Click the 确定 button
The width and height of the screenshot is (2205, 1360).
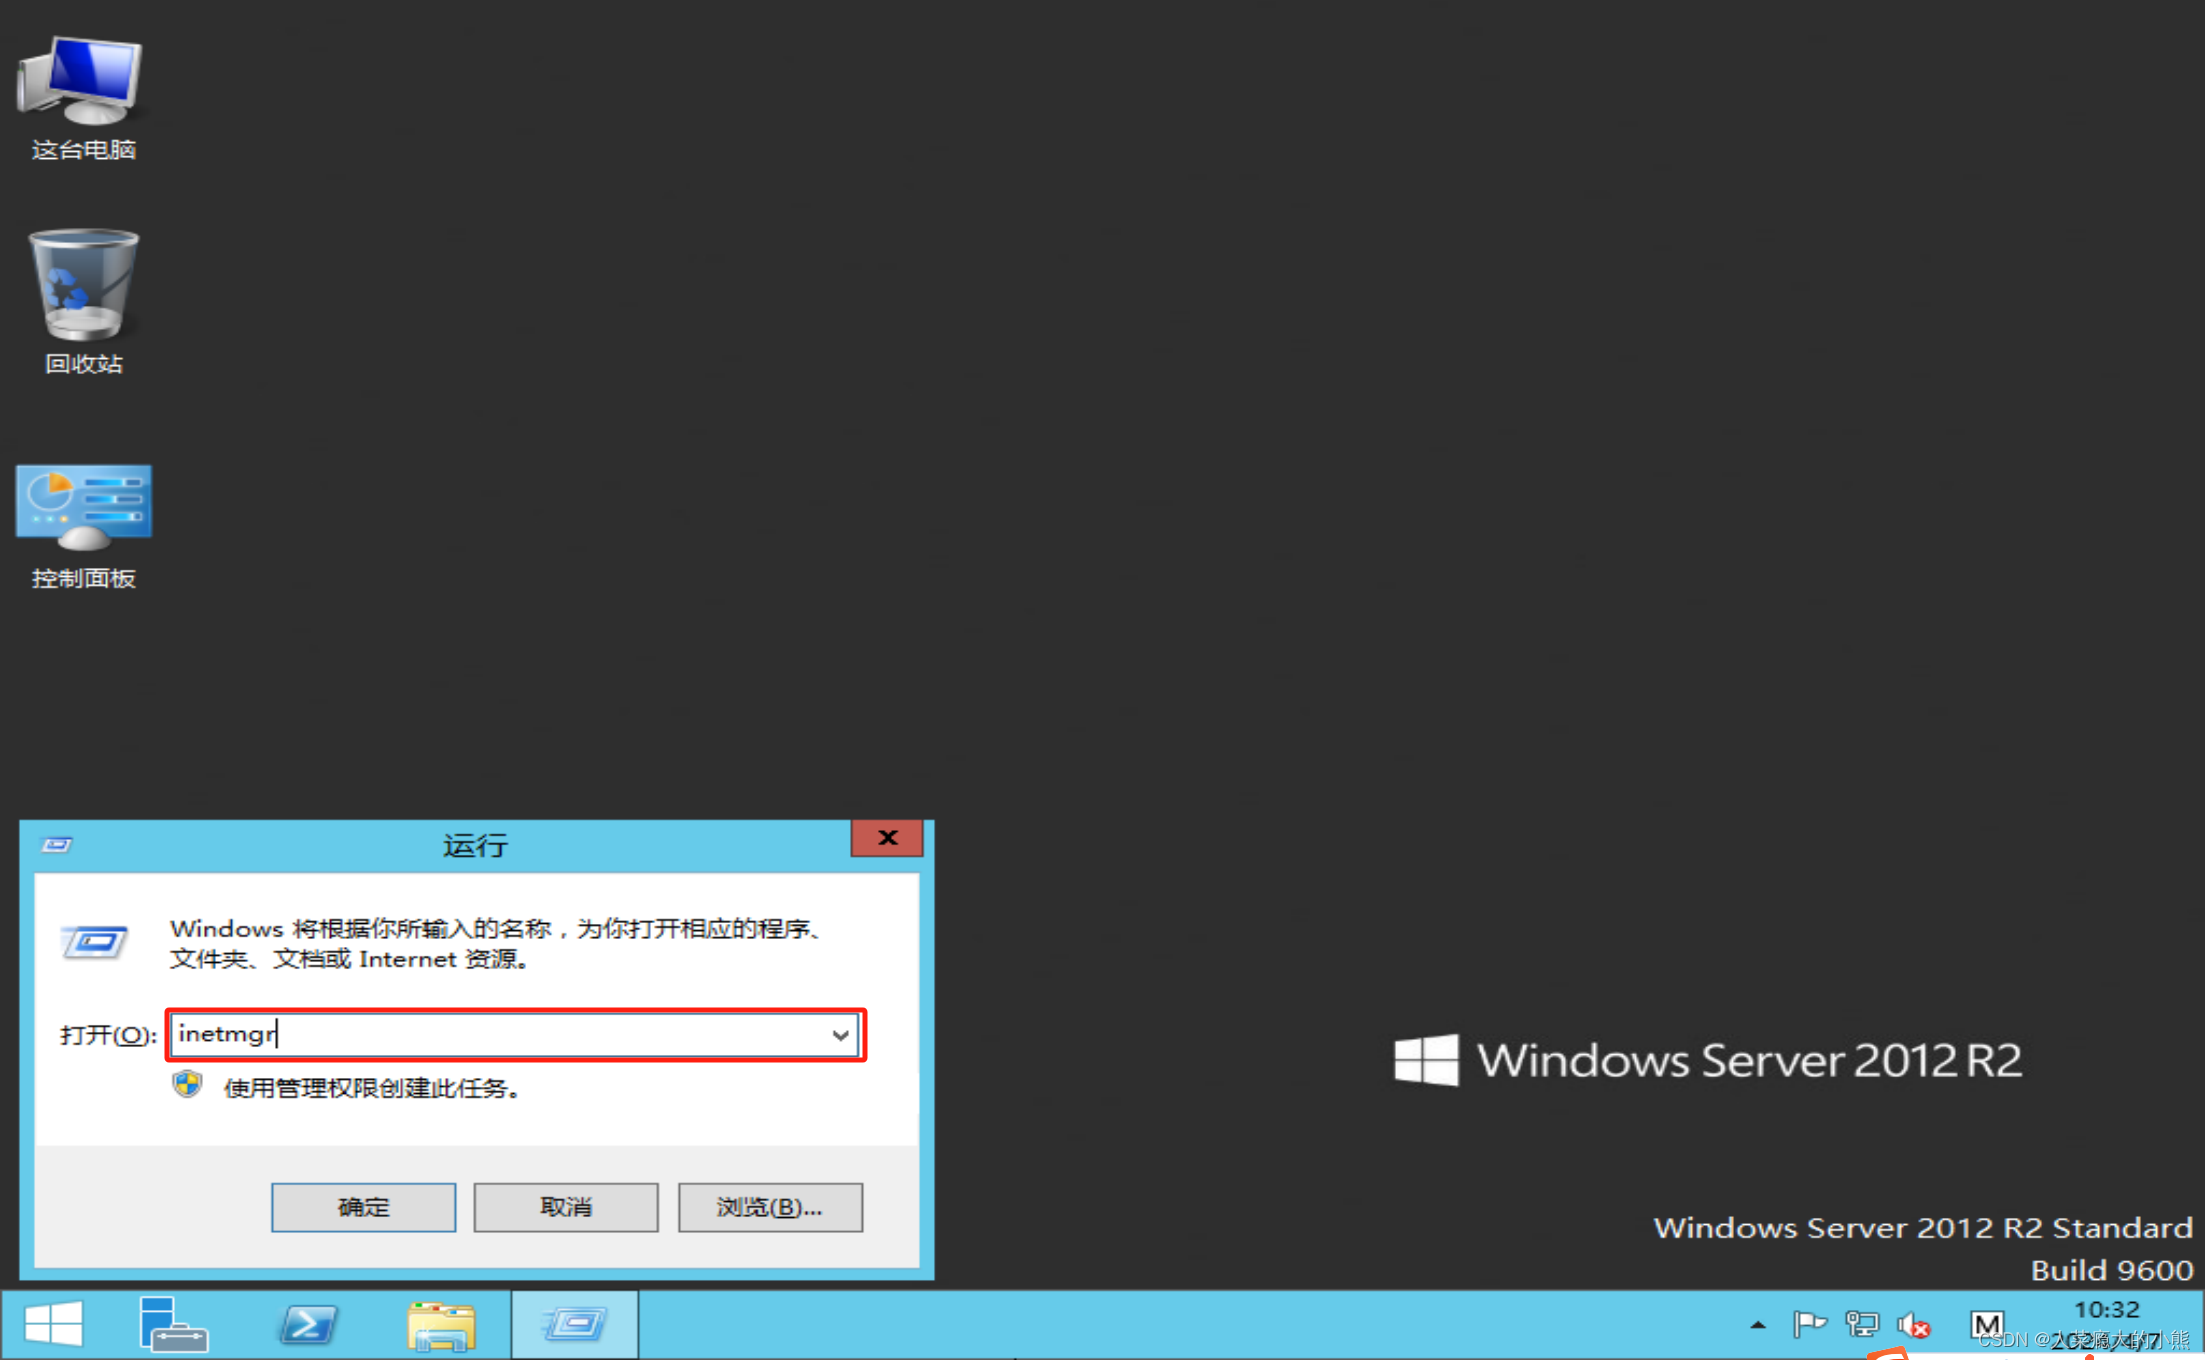tap(363, 1207)
